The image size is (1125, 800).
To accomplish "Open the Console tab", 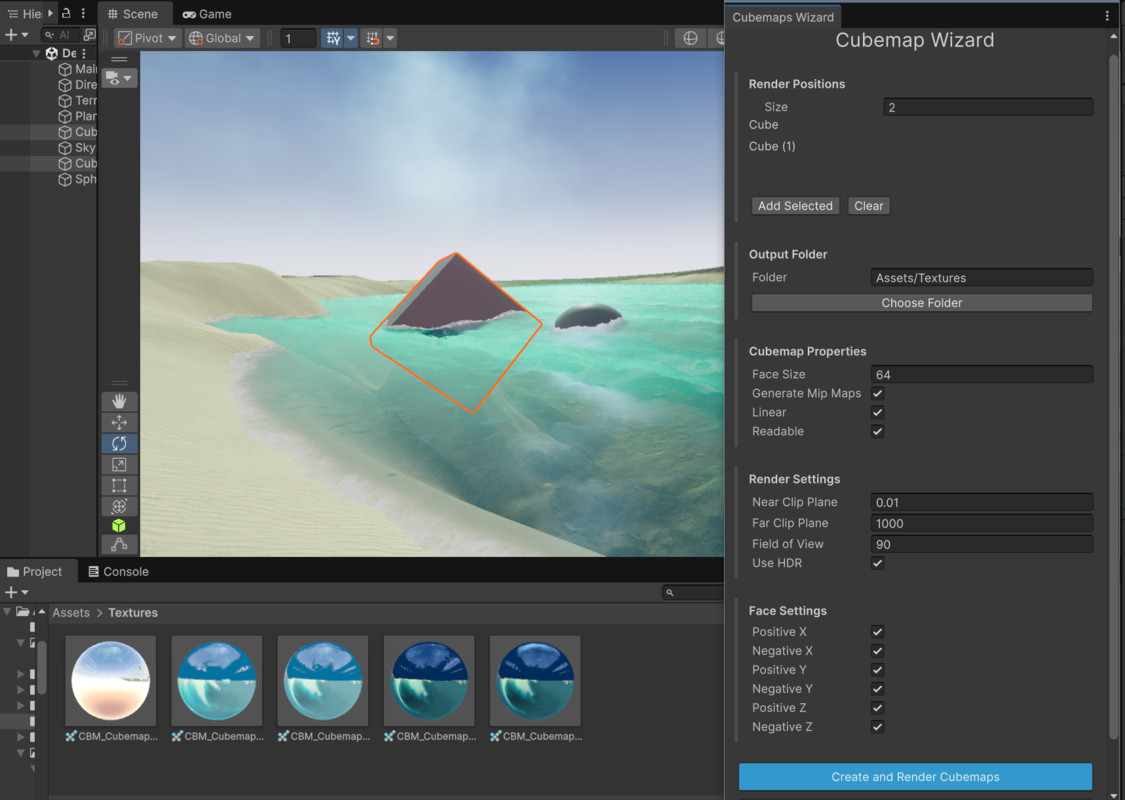I will click(x=118, y=572).
